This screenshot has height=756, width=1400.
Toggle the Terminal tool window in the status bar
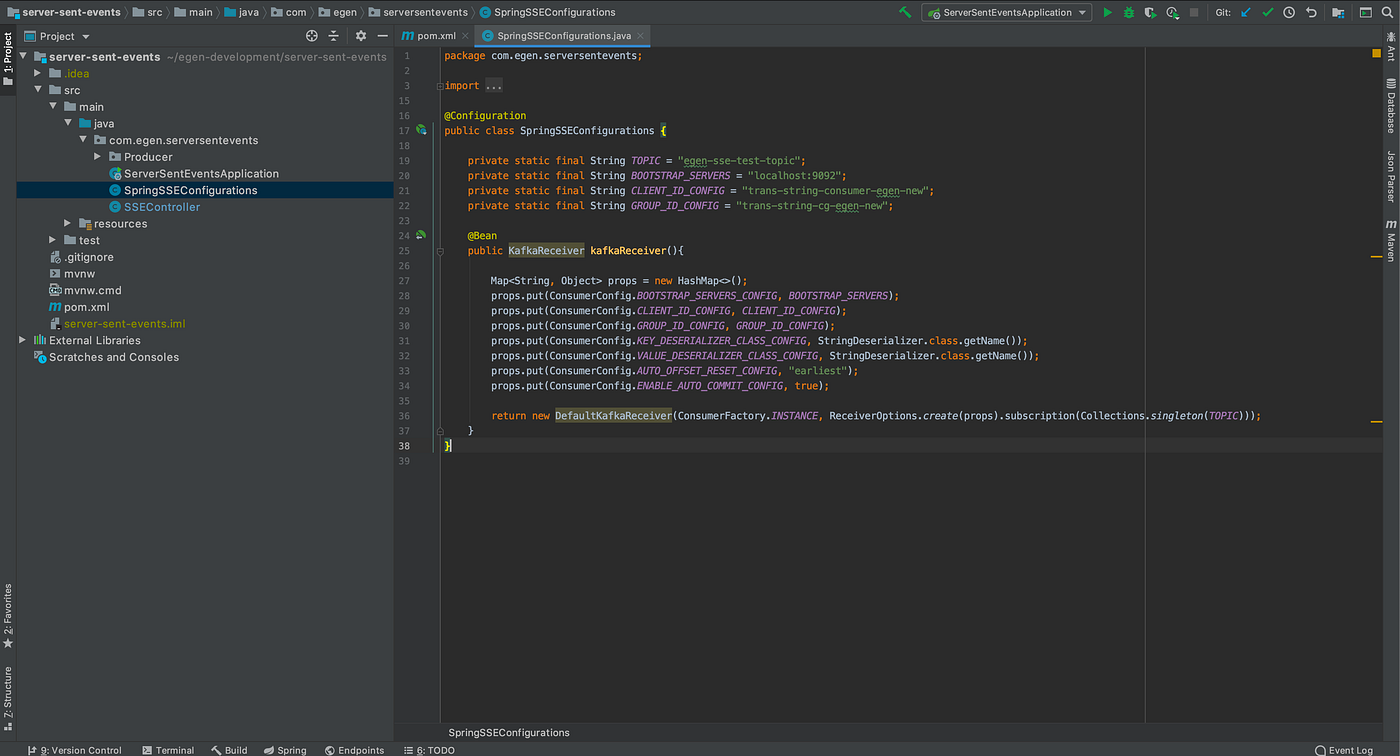(x=167, y=750)
